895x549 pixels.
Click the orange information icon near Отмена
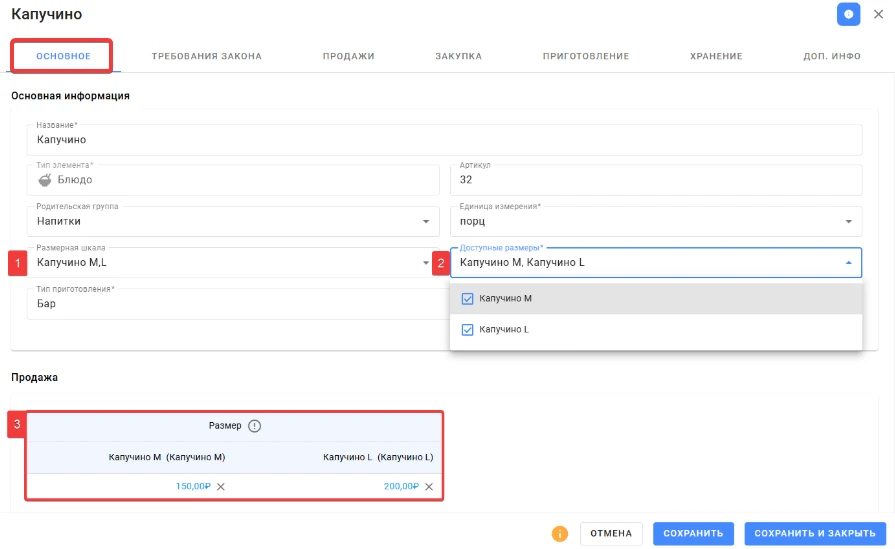pos(559,534)
